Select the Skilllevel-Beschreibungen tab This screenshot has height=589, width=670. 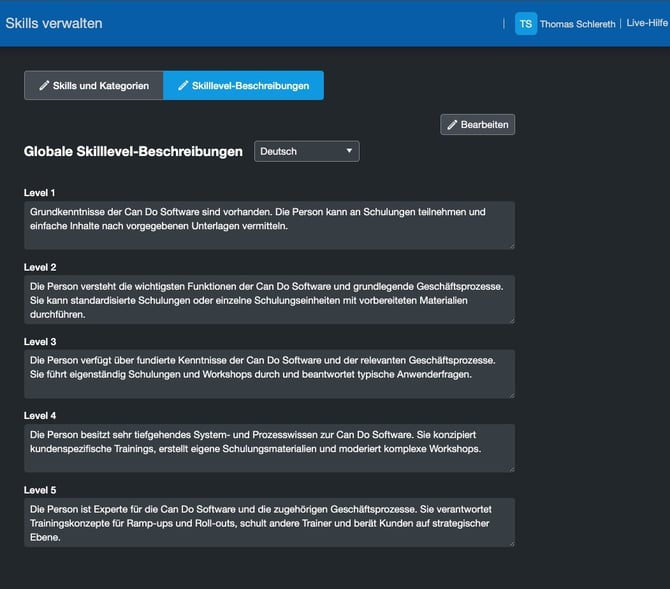pyautogui.click(x=243, y=86)
